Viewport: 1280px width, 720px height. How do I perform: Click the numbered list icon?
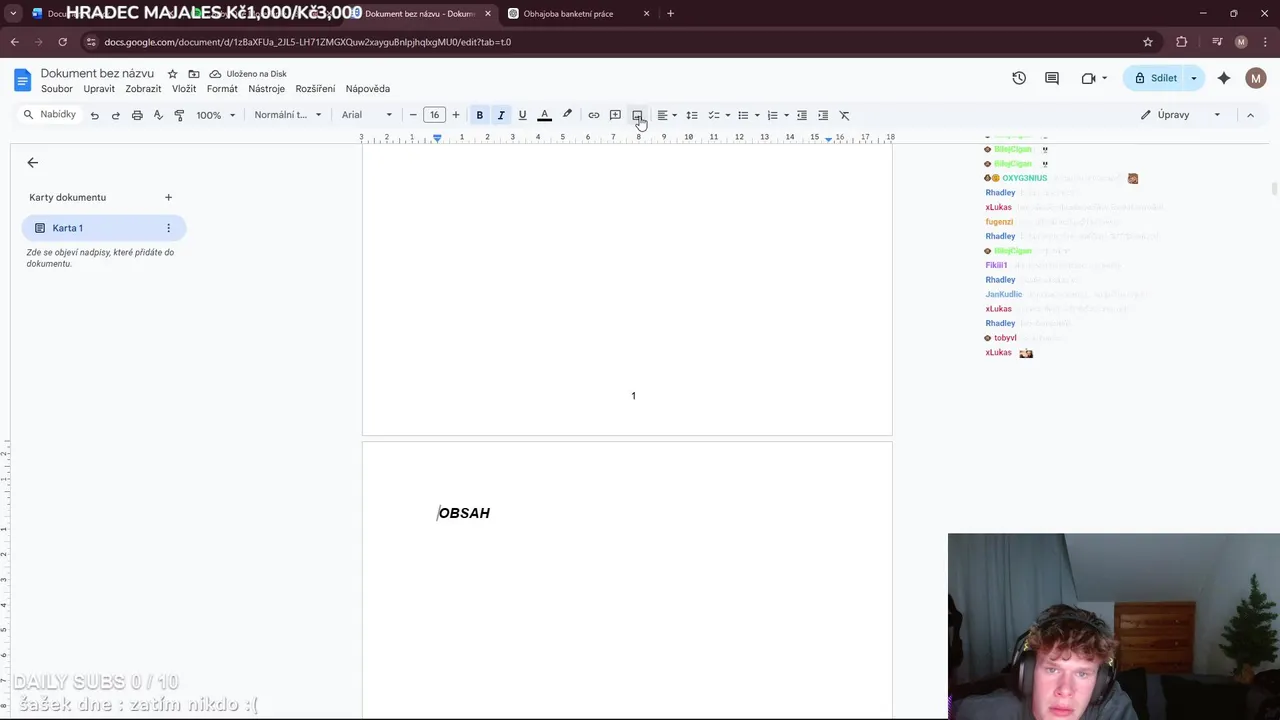(772, 115)
